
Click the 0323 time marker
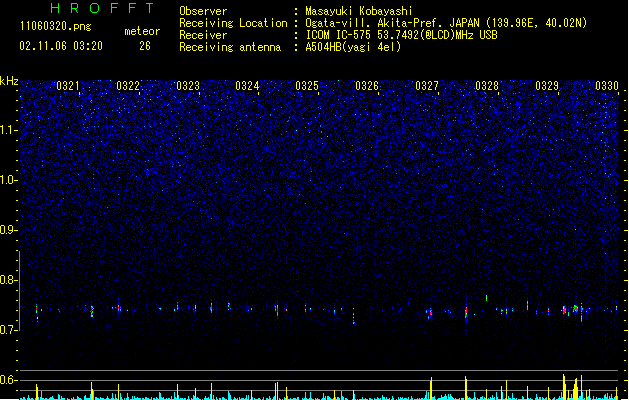click(x=188, y=86)
